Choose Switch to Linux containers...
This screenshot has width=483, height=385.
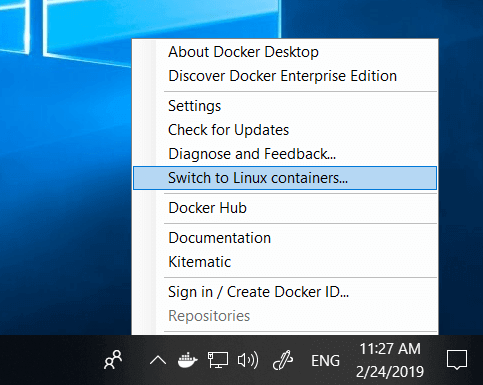pos(285,178)
